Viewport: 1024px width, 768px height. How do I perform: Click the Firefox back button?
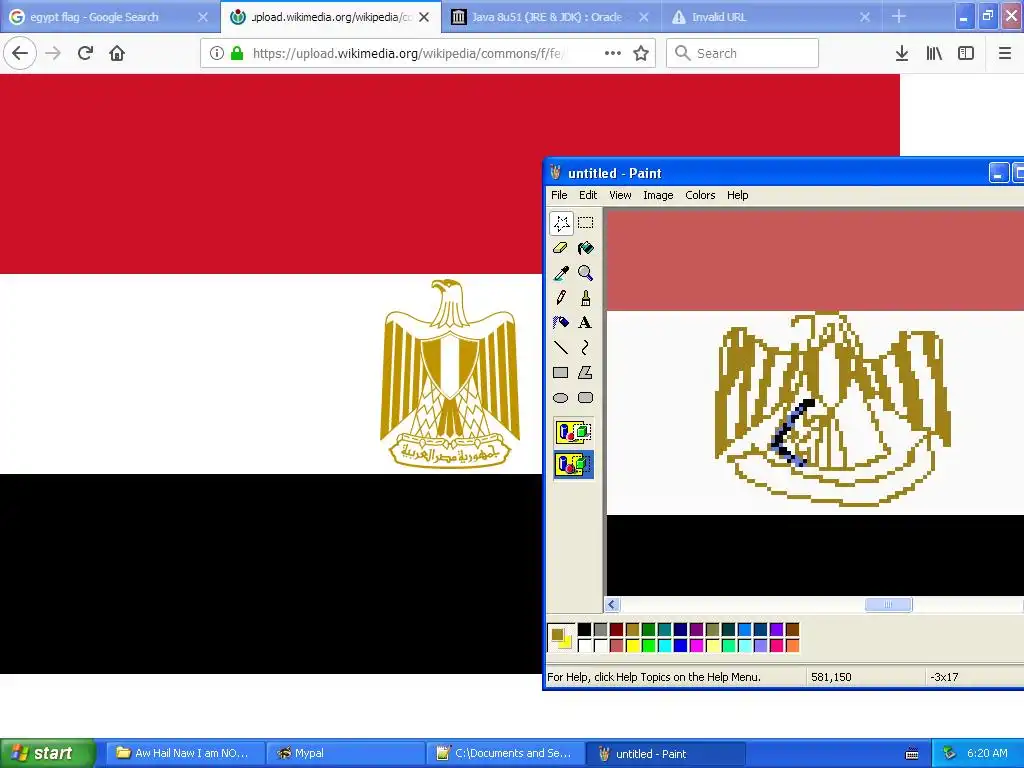tap(20, 54)
